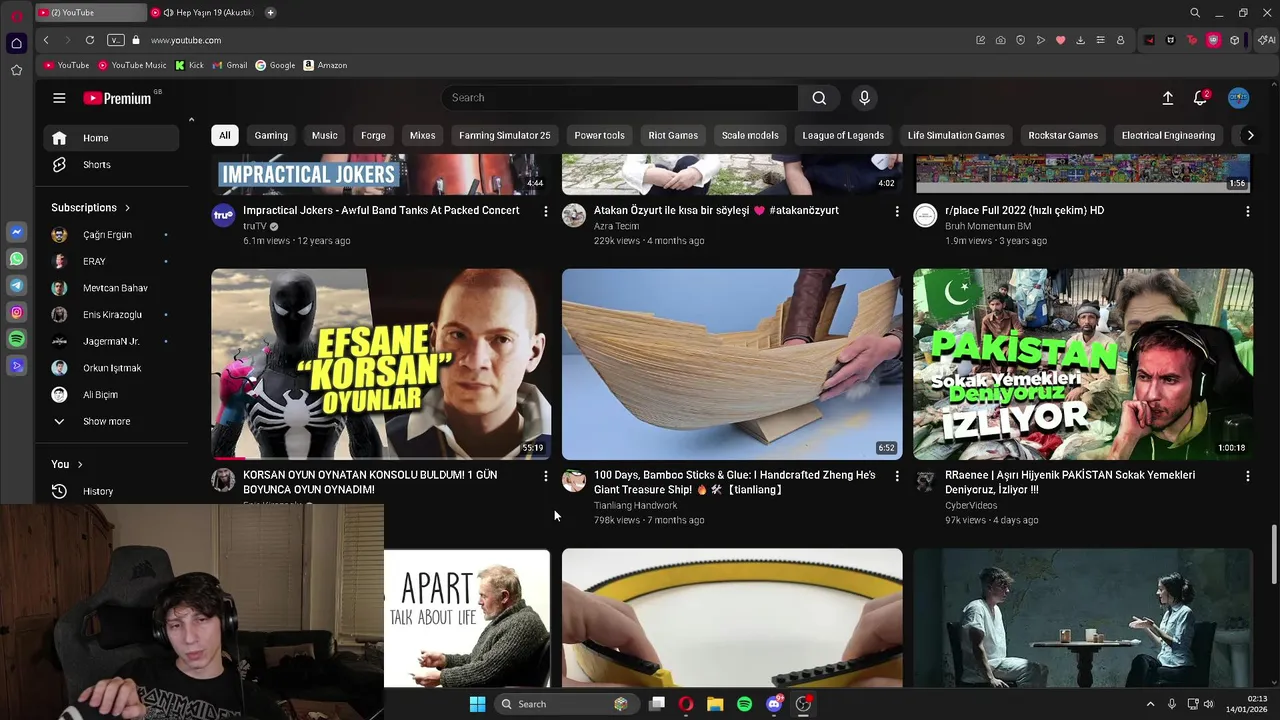Click Opera sidebar home icon
The width and height of the screenshot is (1280, 720).
tap(16, 43)
